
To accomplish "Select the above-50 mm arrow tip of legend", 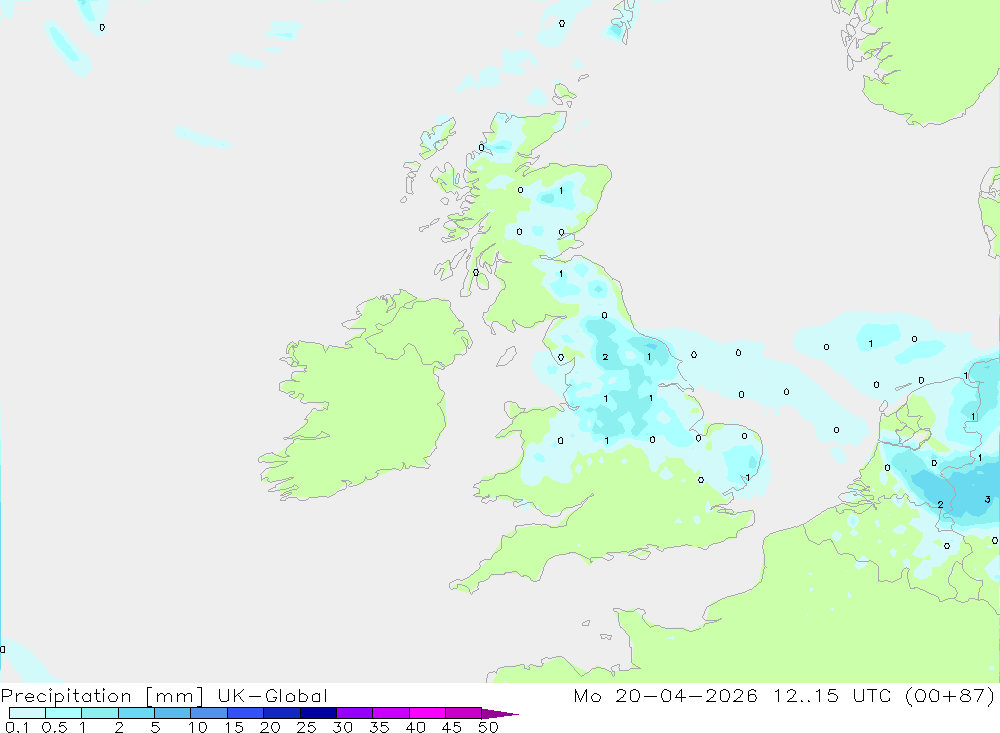I will coord(500,714).
